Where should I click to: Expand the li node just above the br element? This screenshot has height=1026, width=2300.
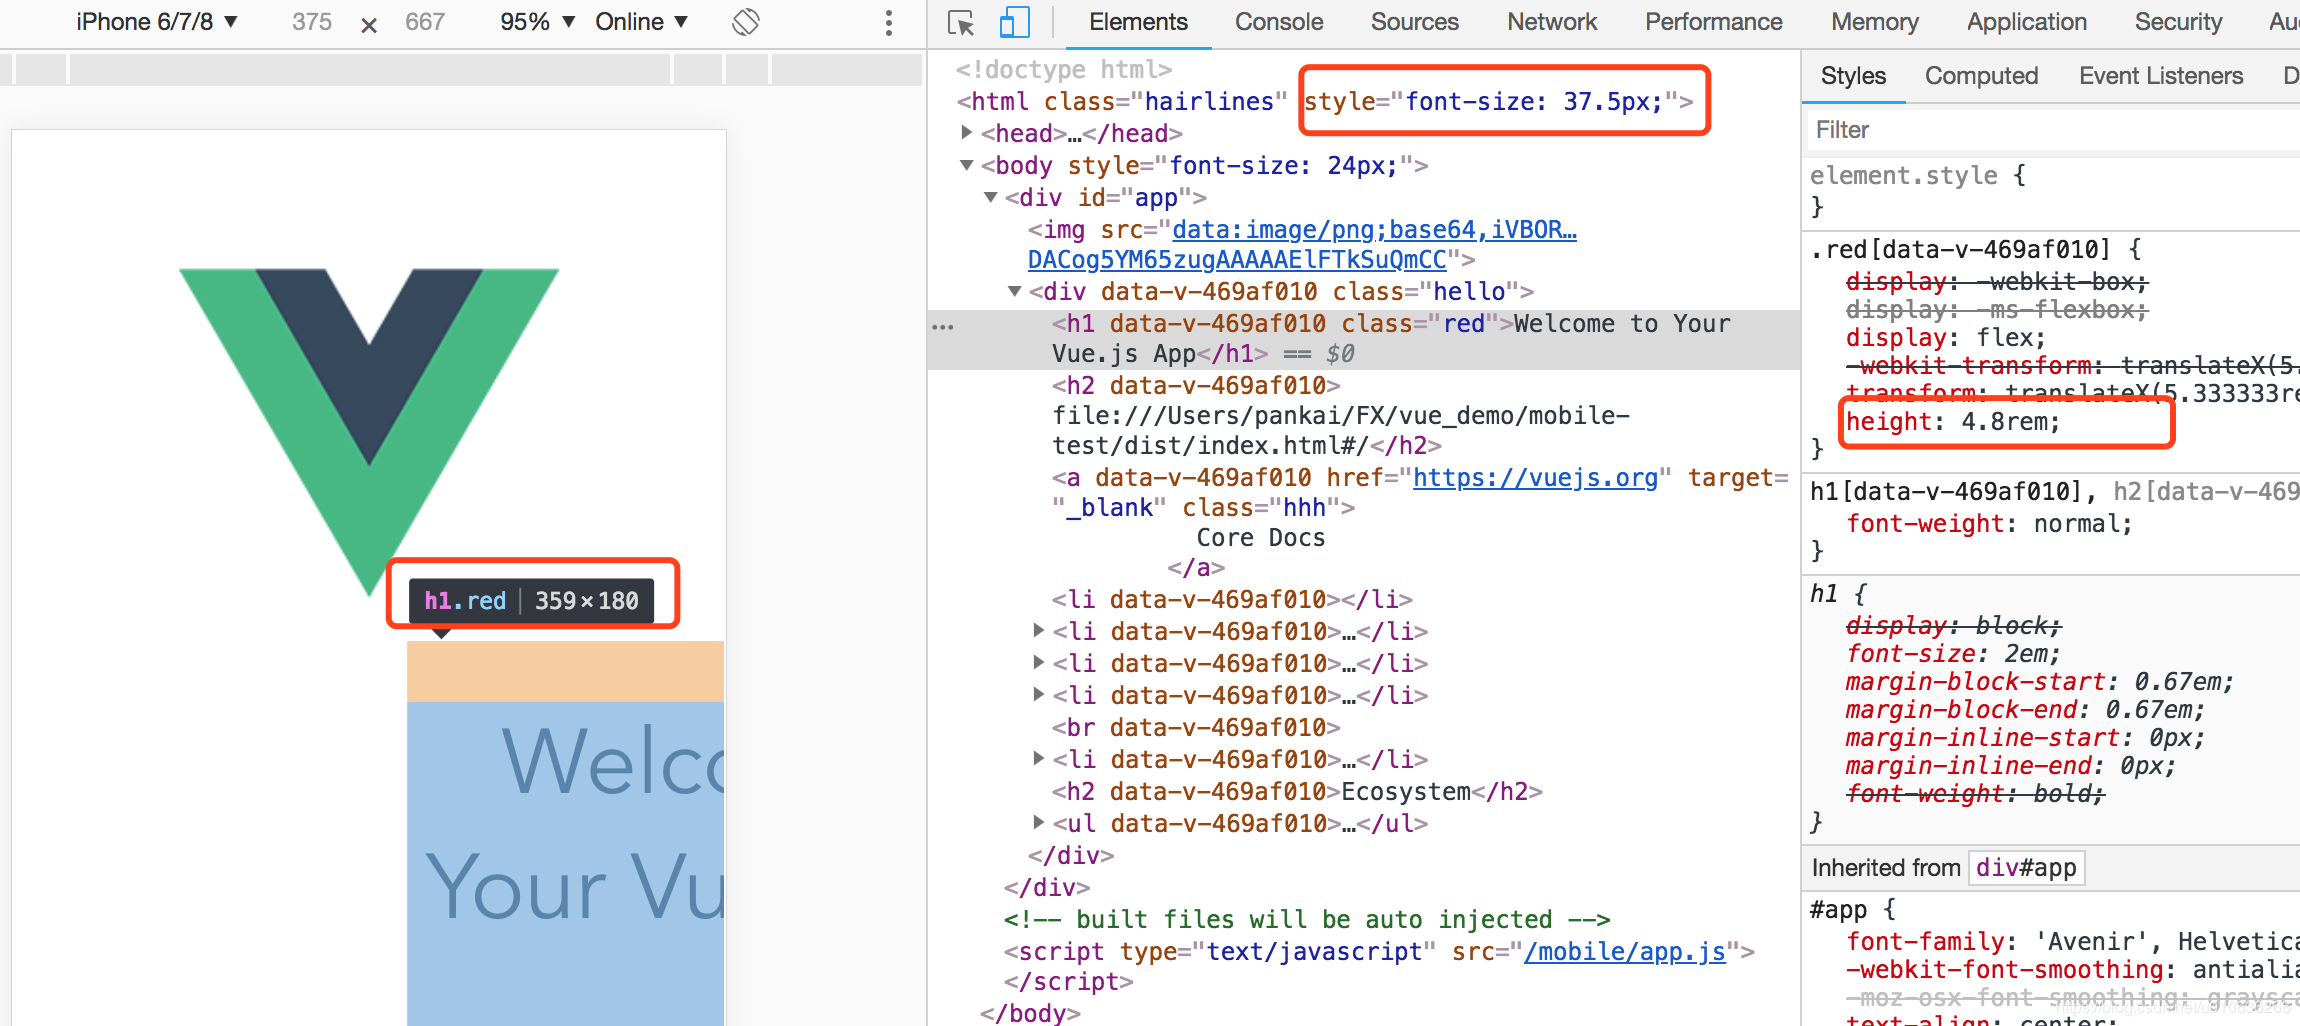[x=1039, y=694]
